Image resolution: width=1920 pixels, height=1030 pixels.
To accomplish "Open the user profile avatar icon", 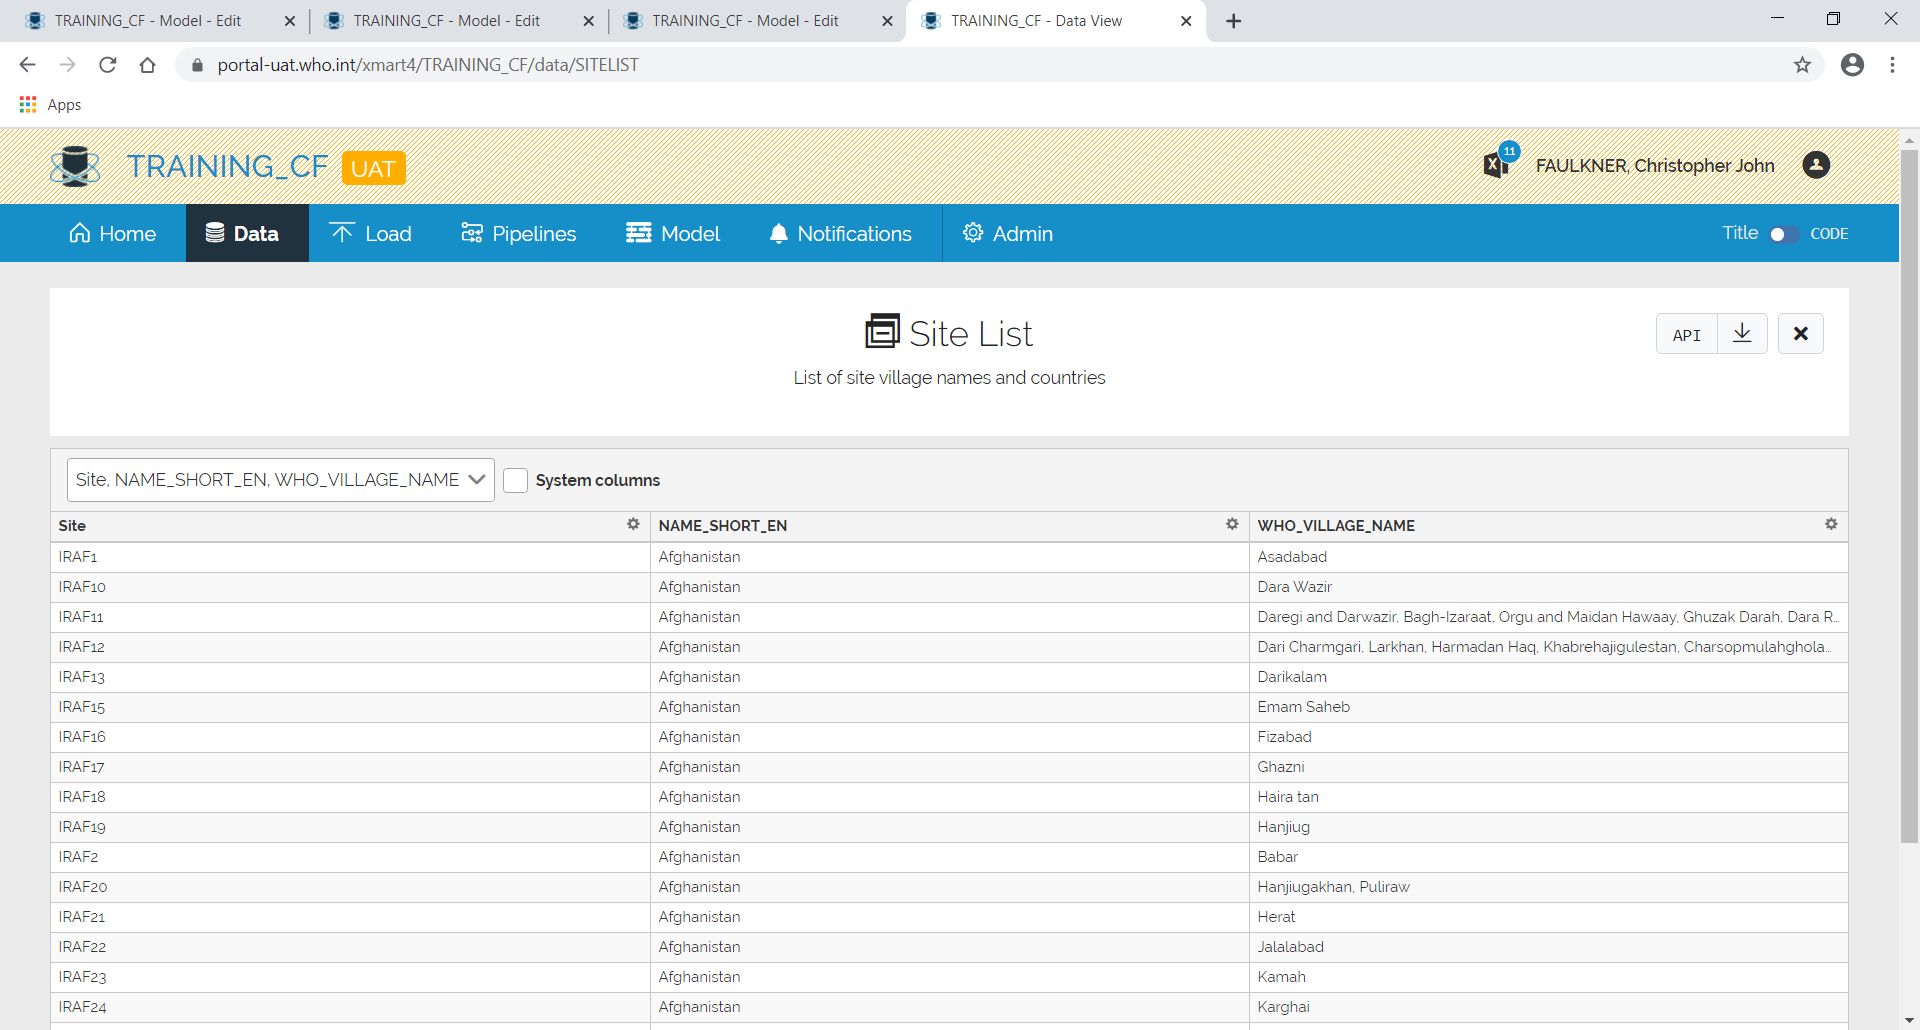I will coord(1816,165).
